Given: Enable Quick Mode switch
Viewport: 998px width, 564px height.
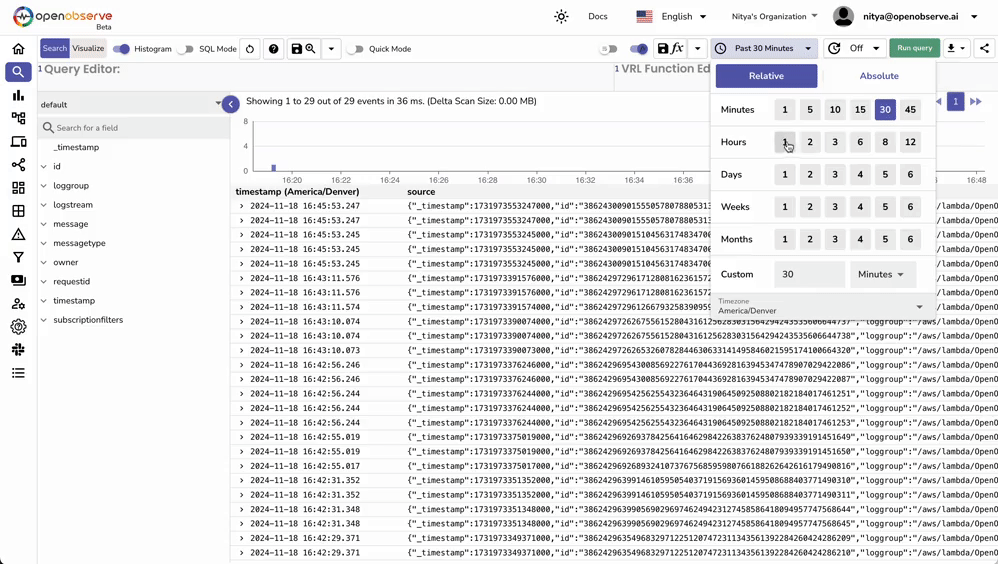Looking at the screenshot, I should click(355, 49).
